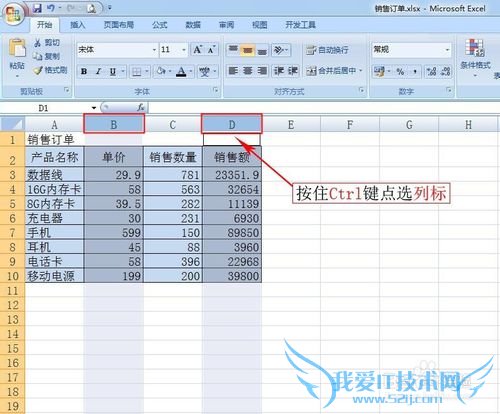Decrease font size with the small A
Image resolution: width=500 pixels, height=414 pixels.
(x=211, y=50)
